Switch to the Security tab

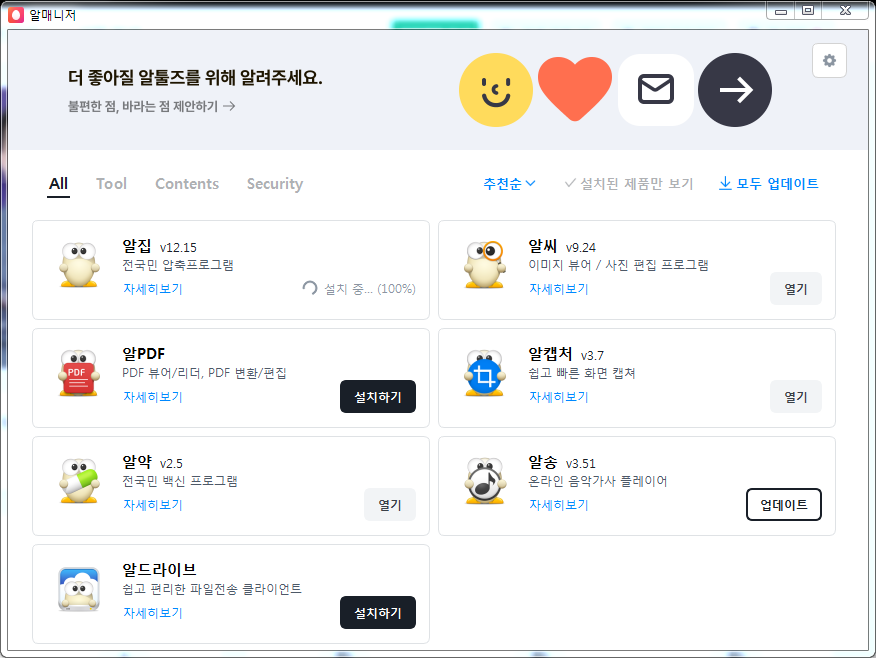274,184
